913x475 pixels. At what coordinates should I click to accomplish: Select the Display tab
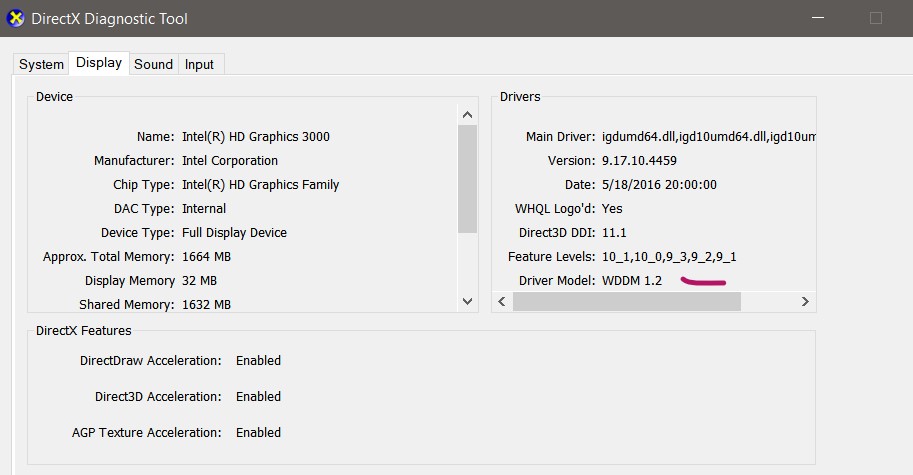[x=99, y=63]
